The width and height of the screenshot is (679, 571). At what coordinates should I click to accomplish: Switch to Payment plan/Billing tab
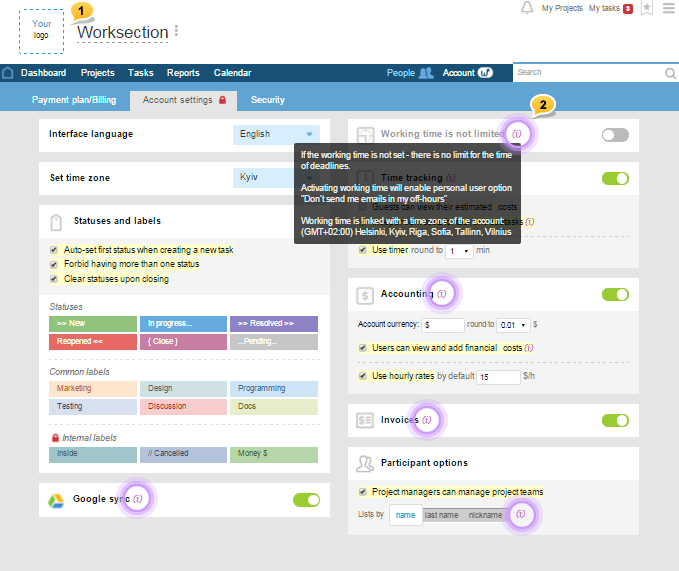[x=74, y=100]
